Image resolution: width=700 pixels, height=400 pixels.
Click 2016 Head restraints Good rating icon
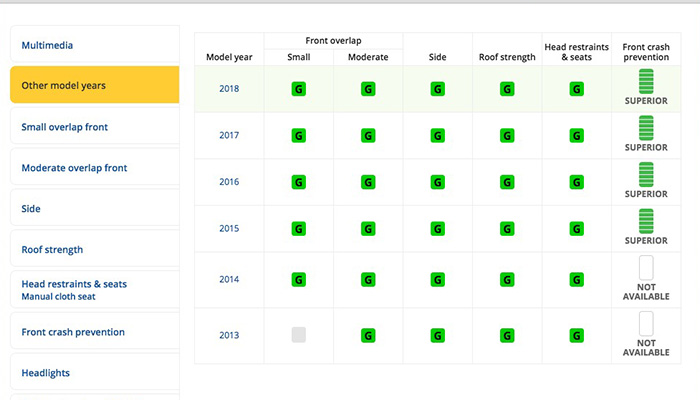[x=577, y=182]
